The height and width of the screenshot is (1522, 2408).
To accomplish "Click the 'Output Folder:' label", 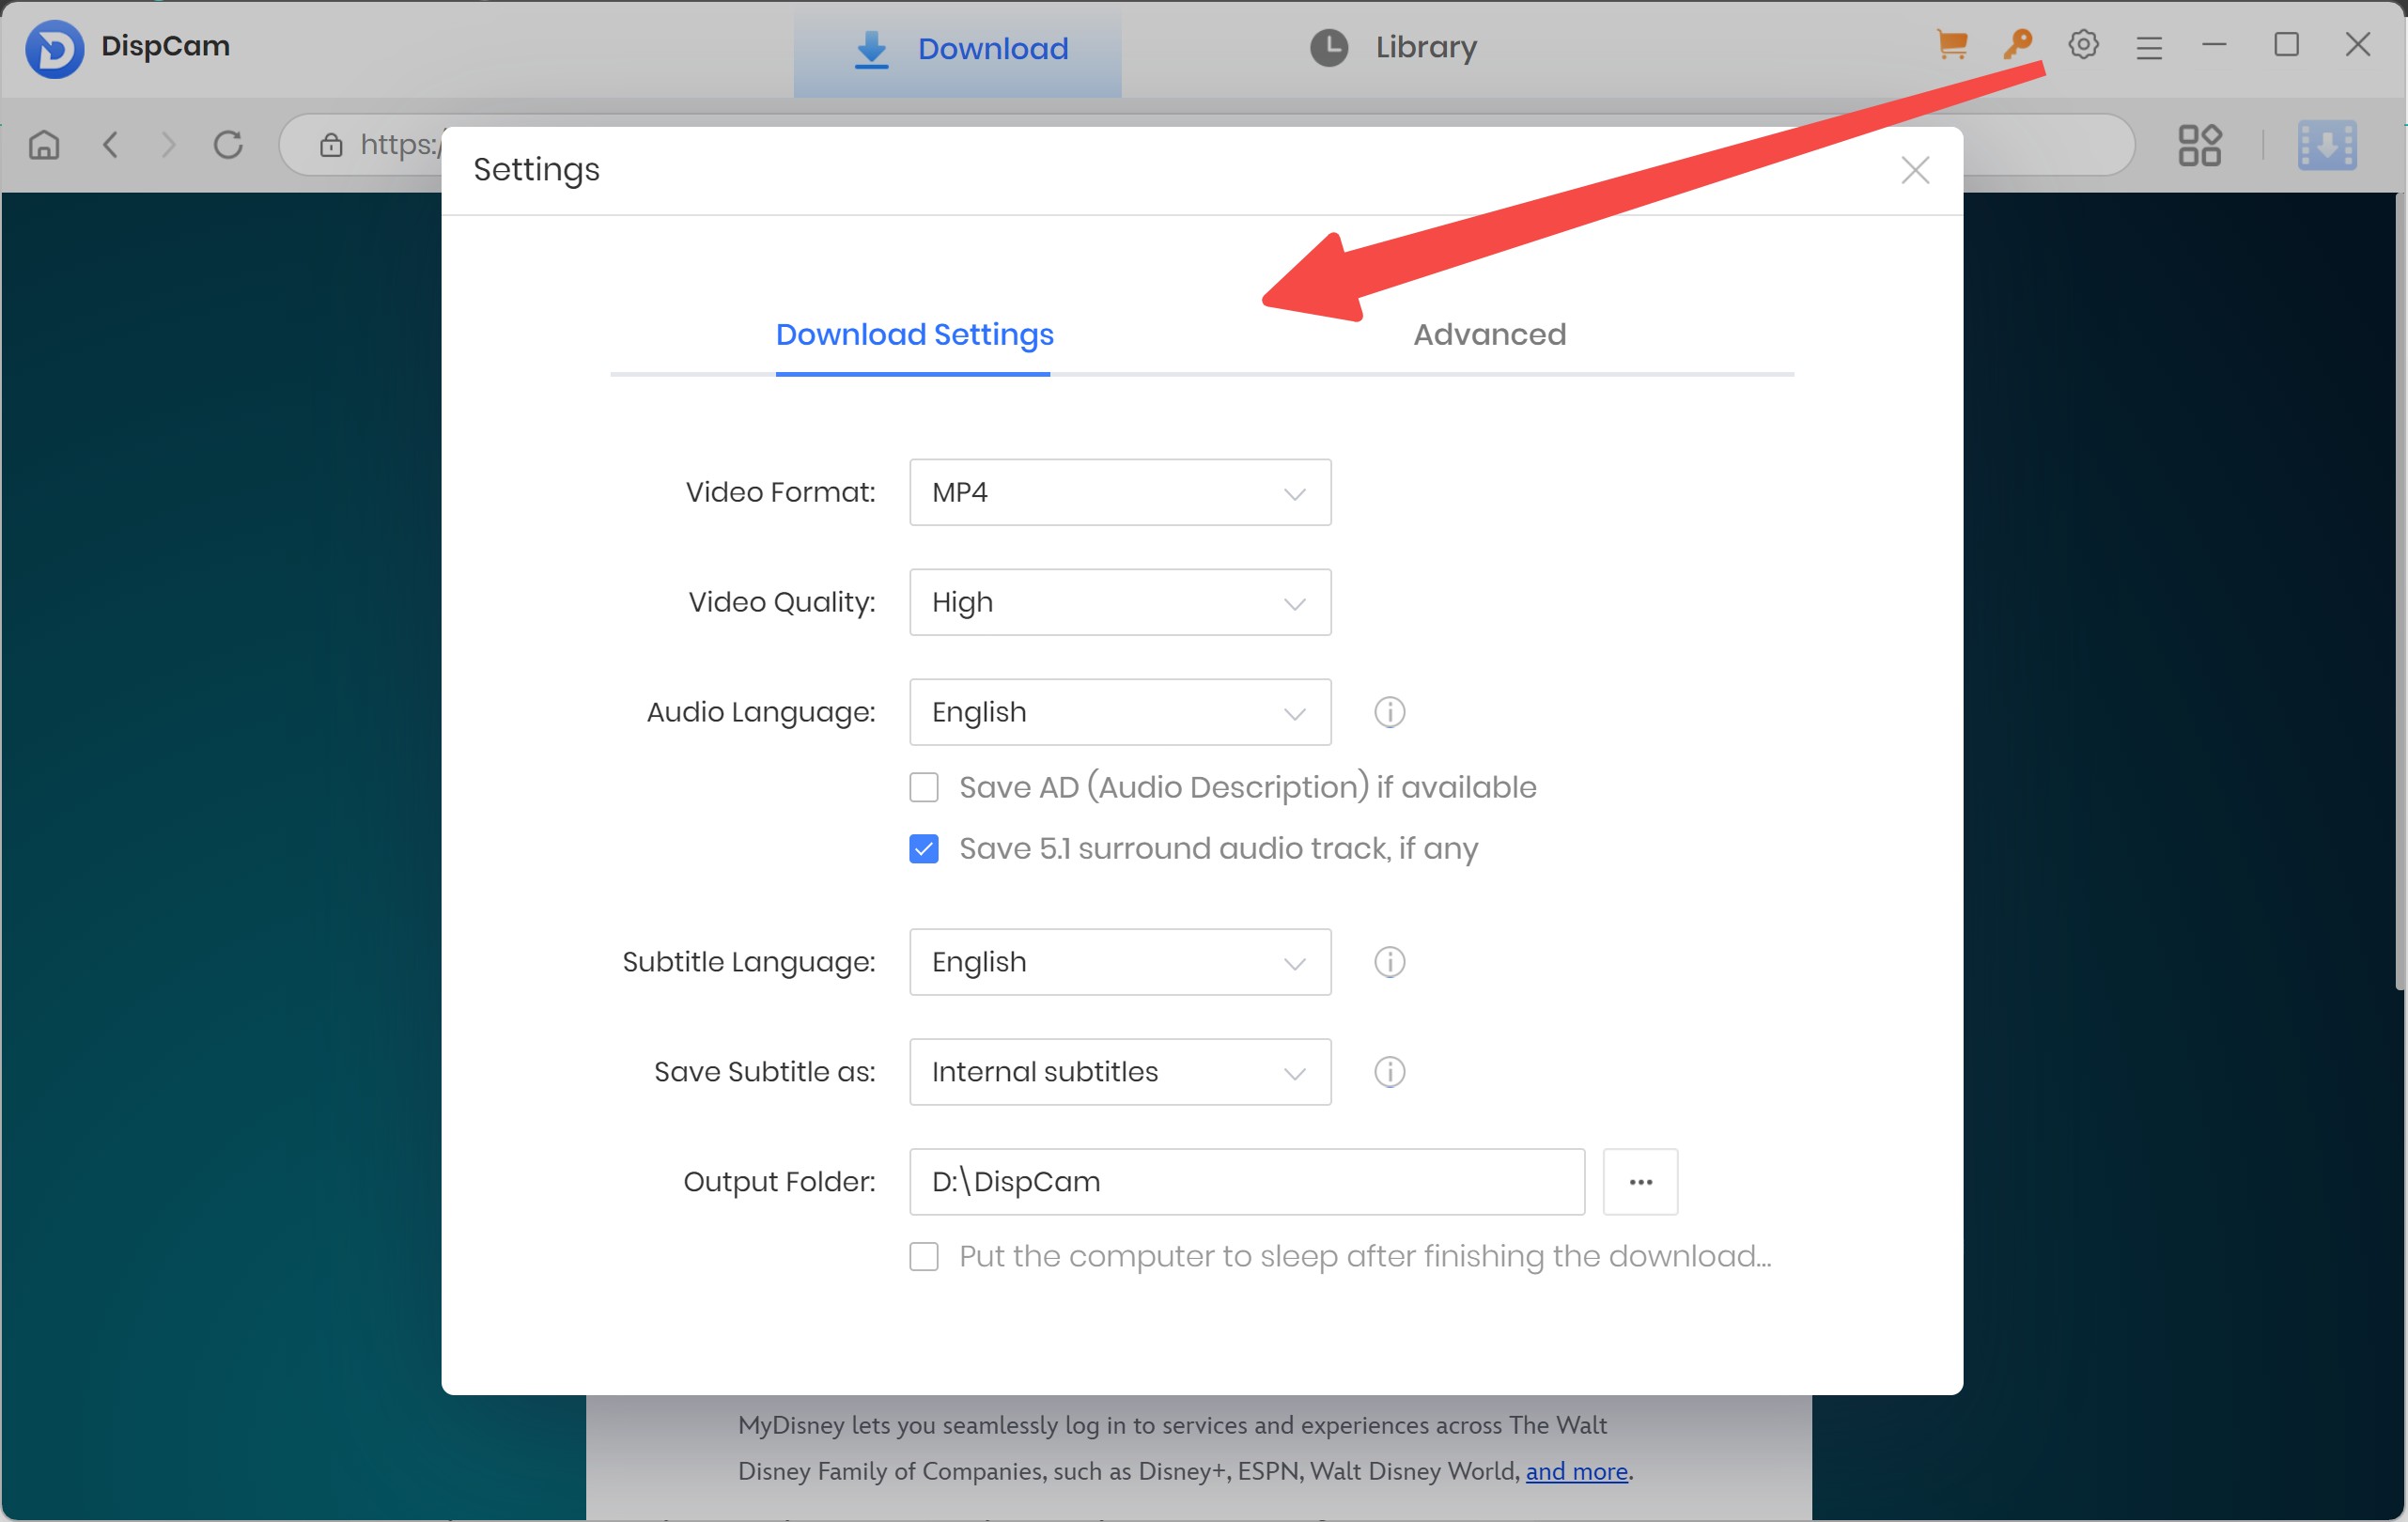I will [x=779, y=1182].
